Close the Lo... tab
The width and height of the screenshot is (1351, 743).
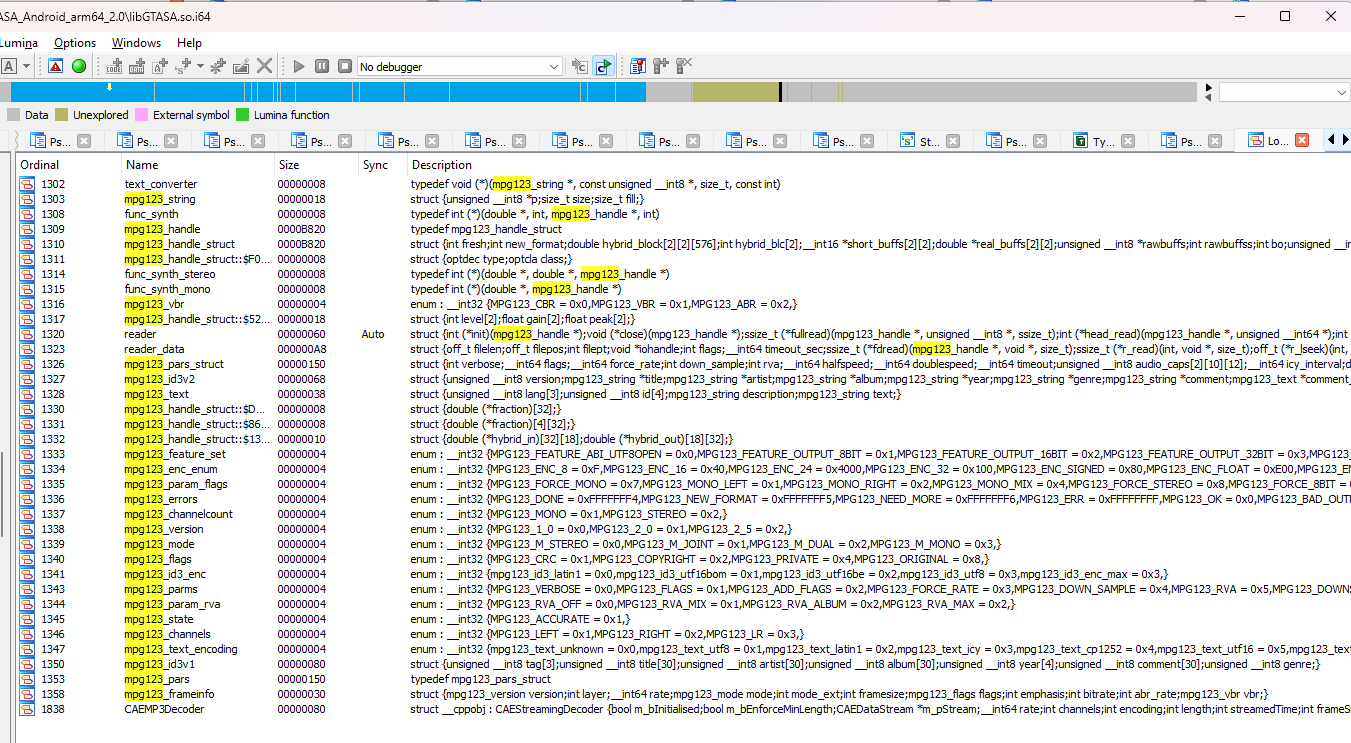pos(1302,141)
